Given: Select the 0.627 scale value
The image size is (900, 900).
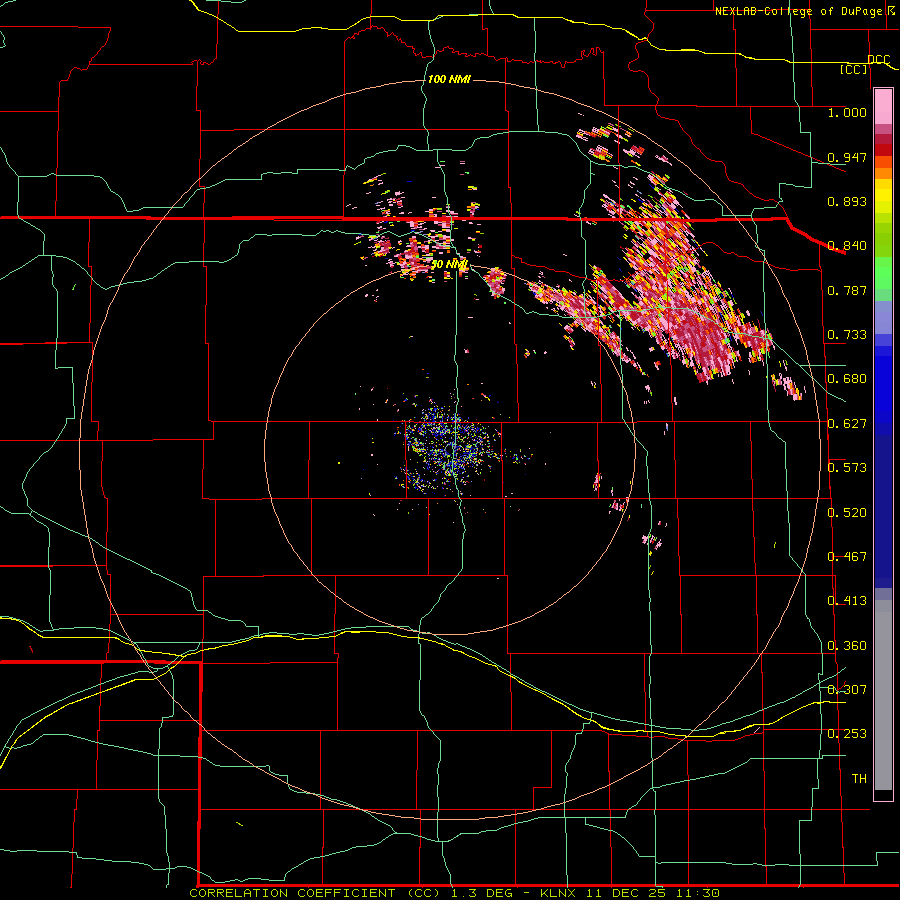Looking at the screenshot, I should pyautogui.click(x=847, y=424).
